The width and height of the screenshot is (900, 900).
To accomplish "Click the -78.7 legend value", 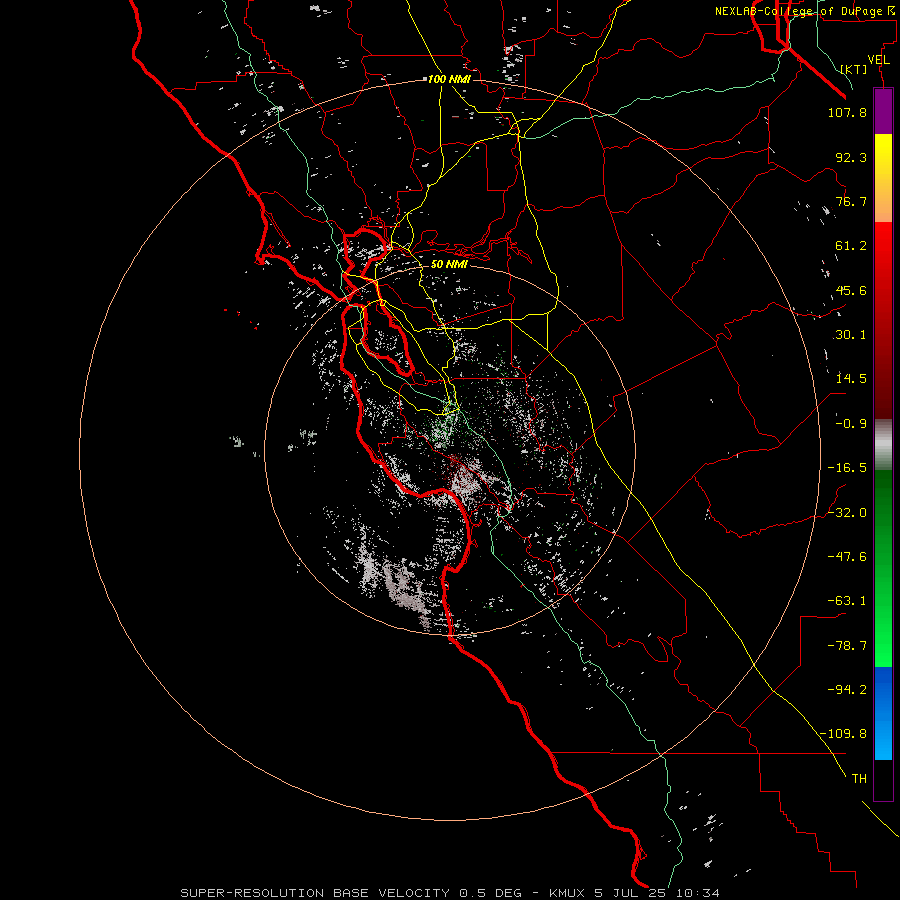I will click(847, 646).
